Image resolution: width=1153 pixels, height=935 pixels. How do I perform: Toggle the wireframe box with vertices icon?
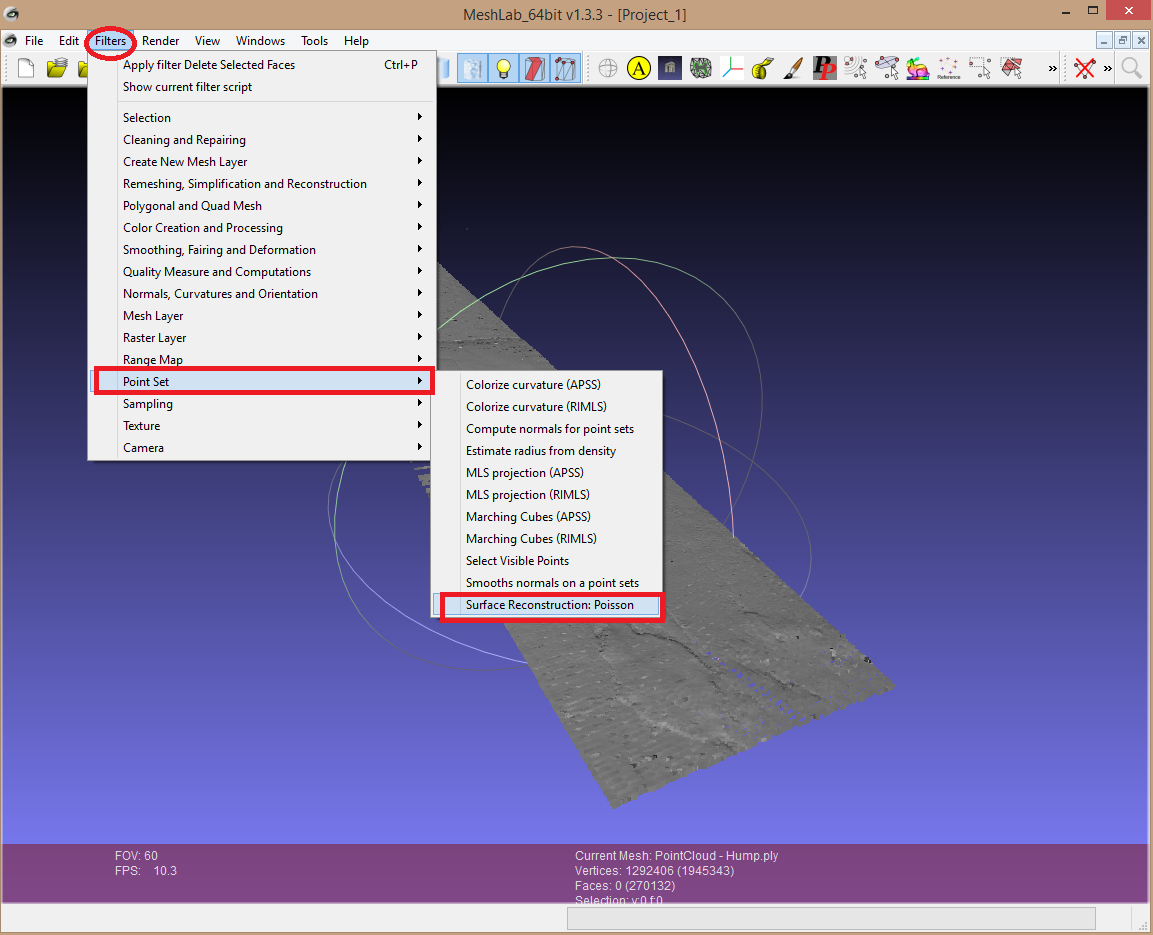coord(565,69)
